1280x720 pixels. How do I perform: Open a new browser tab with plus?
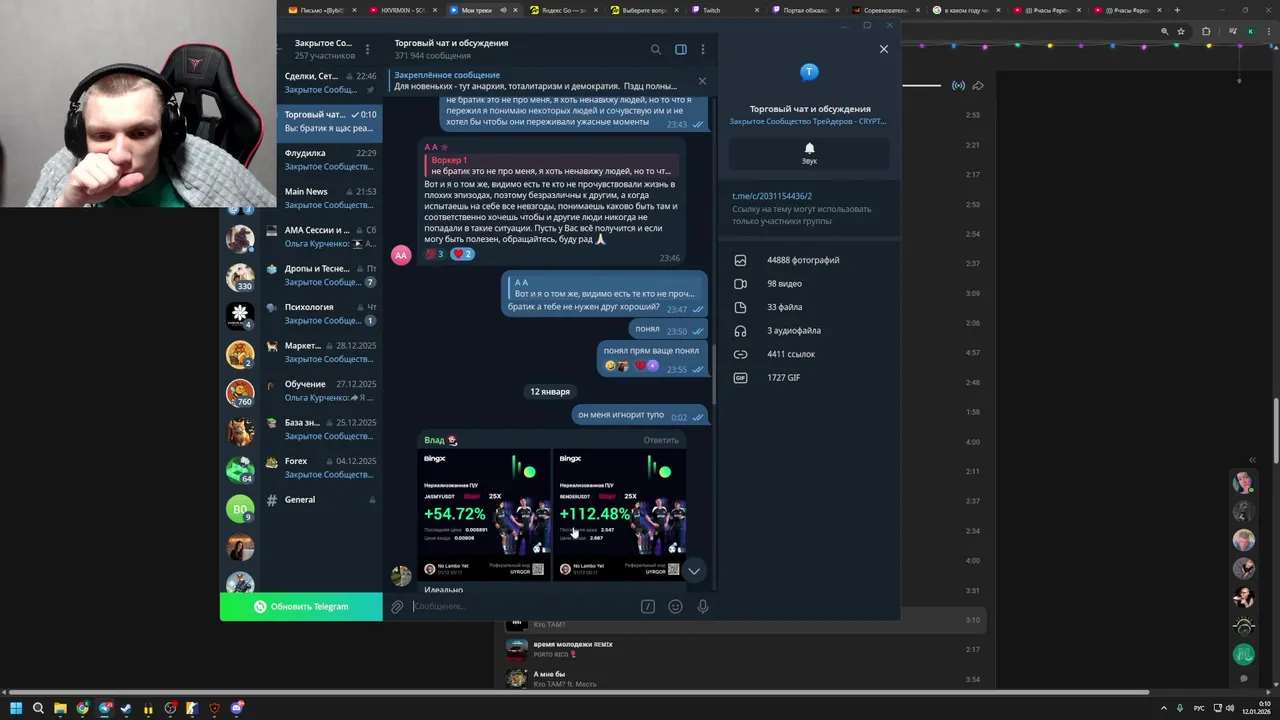tap(1177, 10)
